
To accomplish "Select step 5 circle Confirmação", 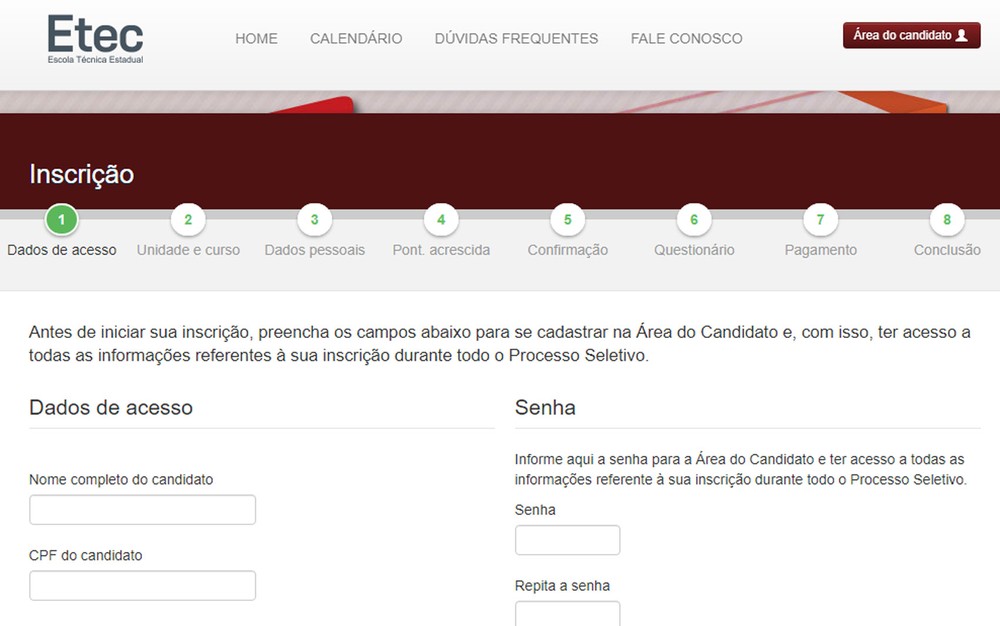I will pos(567,220).
